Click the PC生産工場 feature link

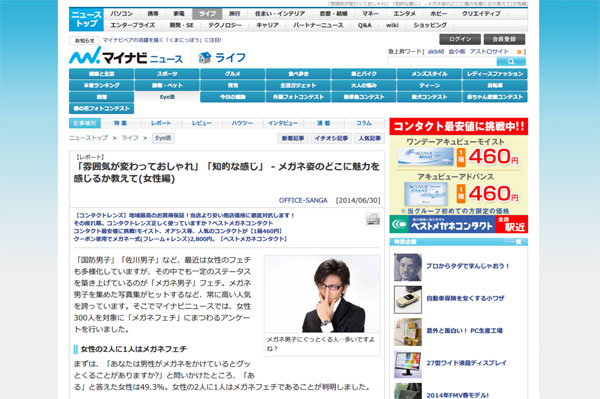(465, 331)
